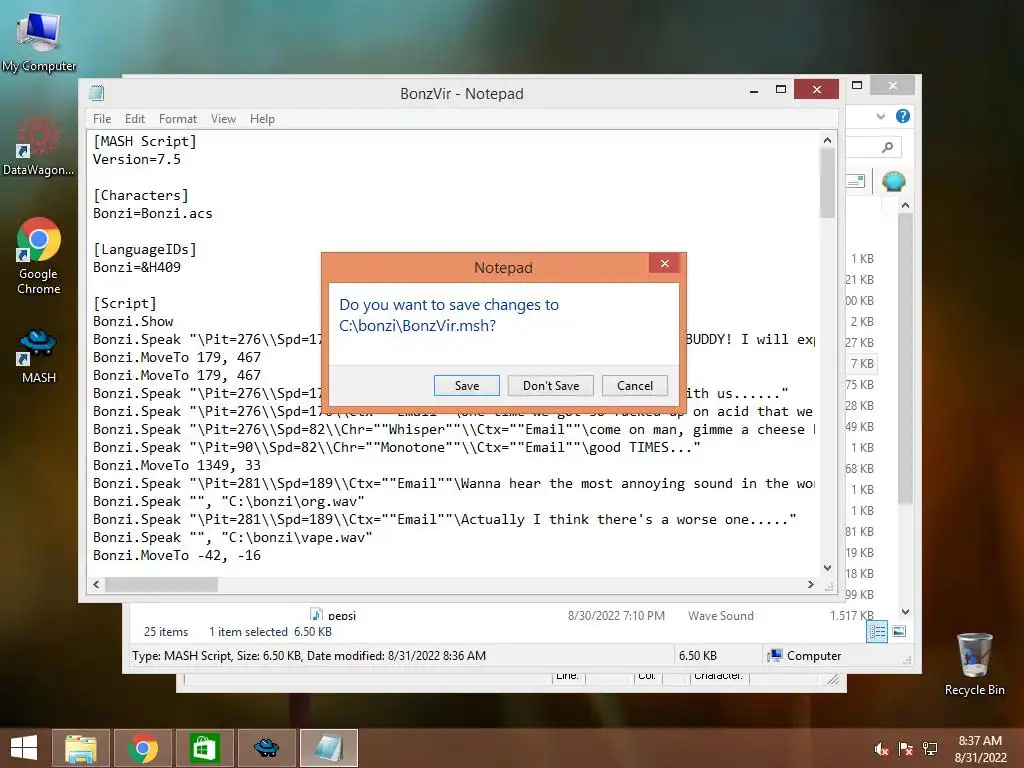This screenshot has width=1024, height=768.
Task: Maximize the Explorer window behind Notepad
Action: pos(857,85)
